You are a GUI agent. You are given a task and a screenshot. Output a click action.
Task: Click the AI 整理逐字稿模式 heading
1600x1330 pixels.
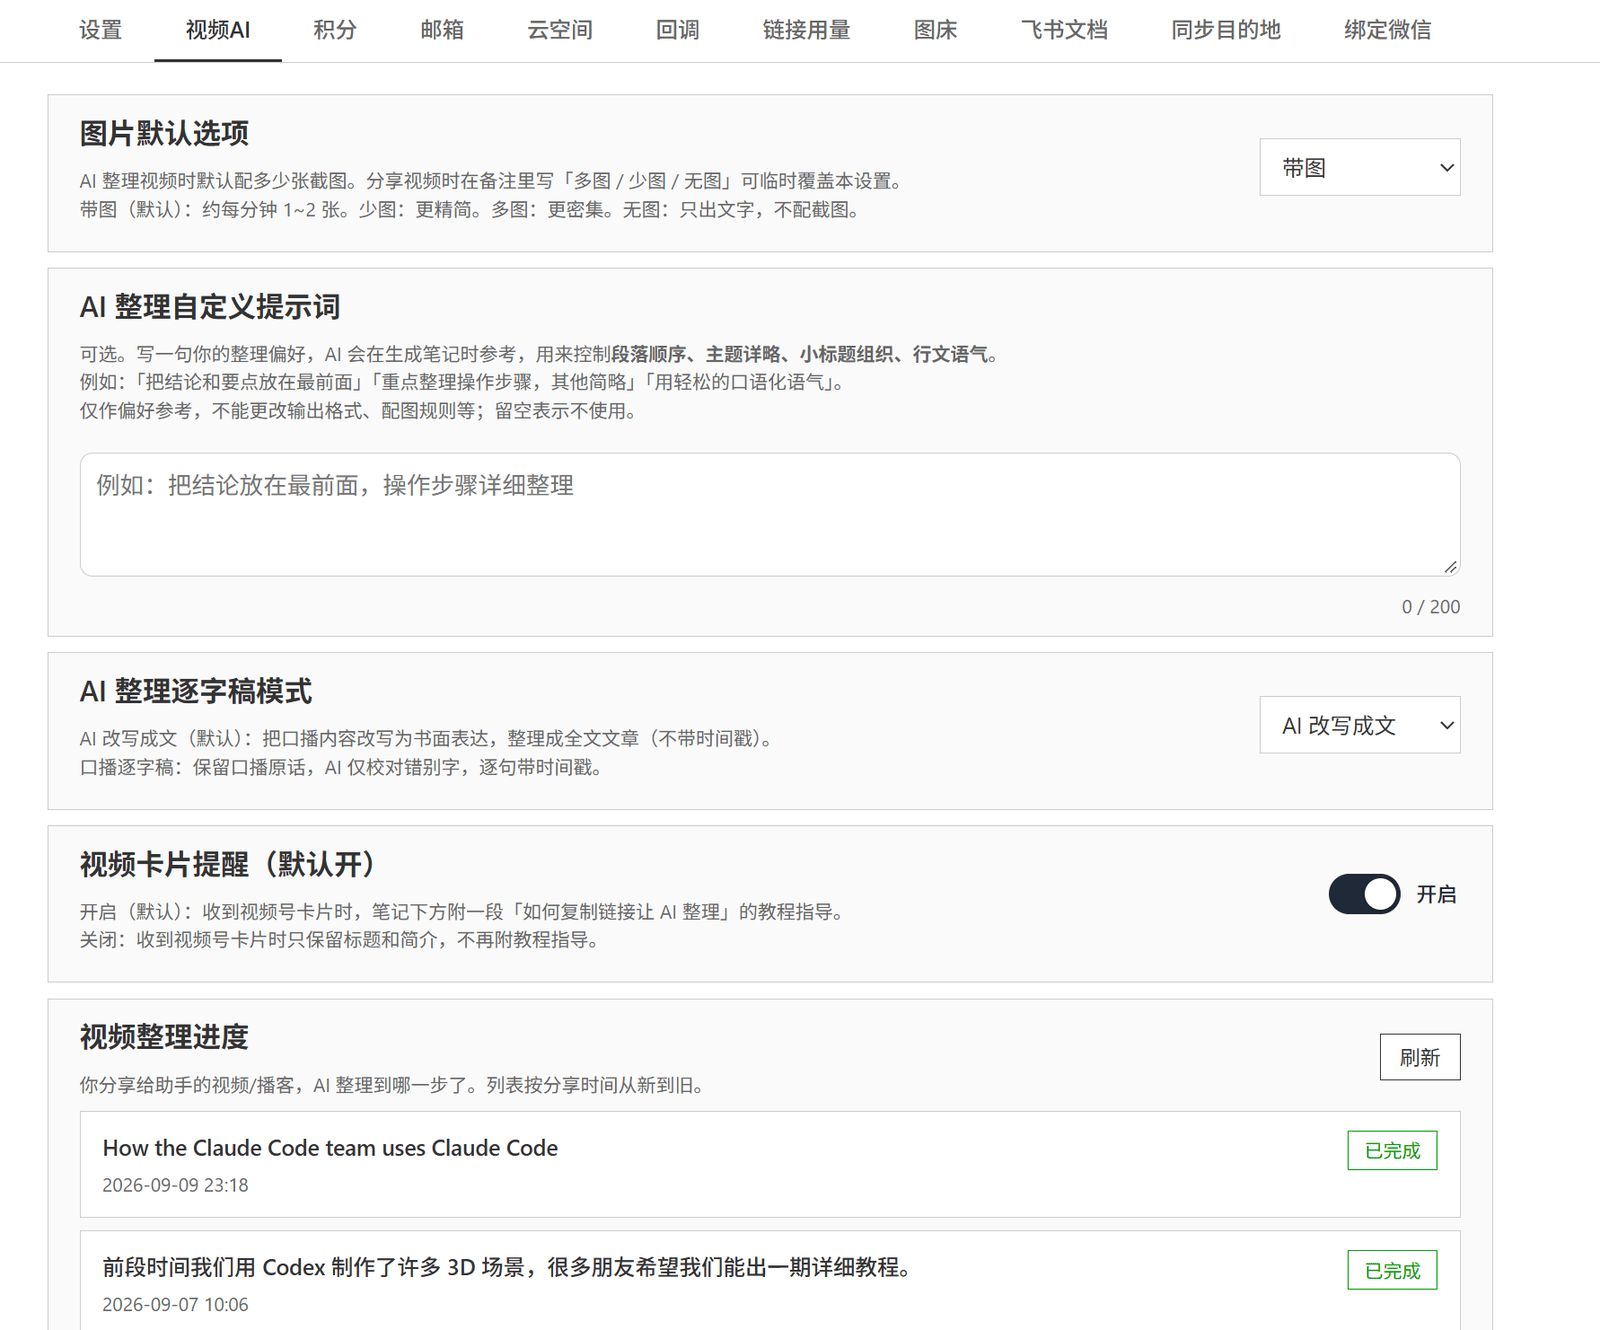tap(196, 691)
